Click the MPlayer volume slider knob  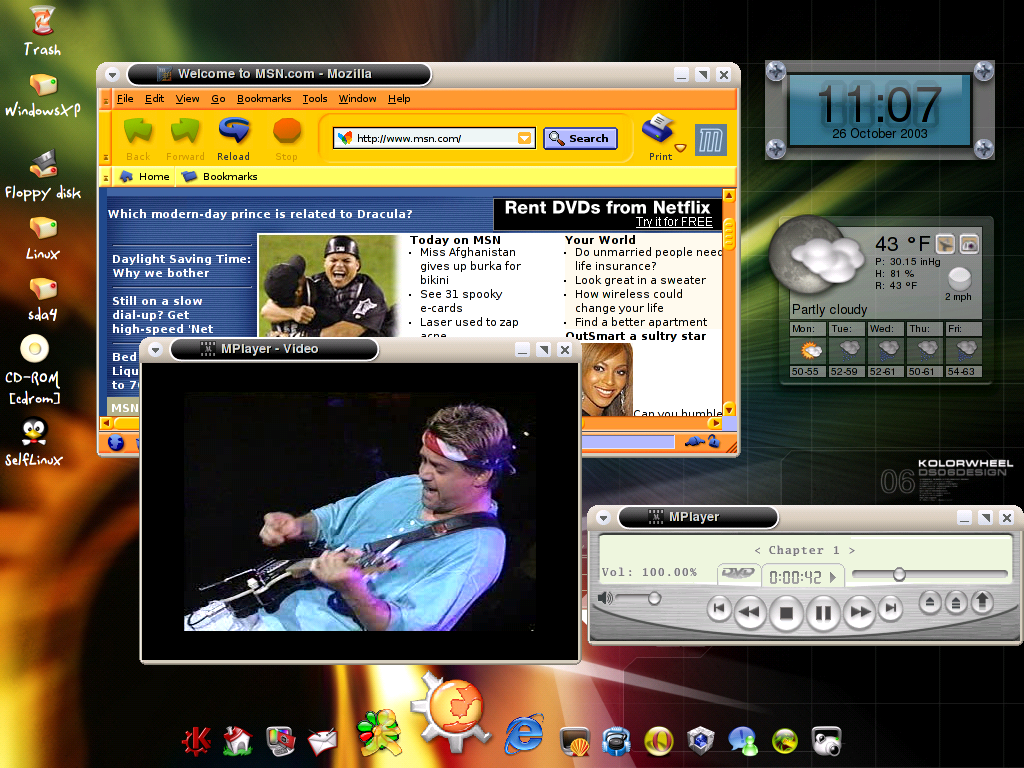pyautogui.click(x=654, y=598)
